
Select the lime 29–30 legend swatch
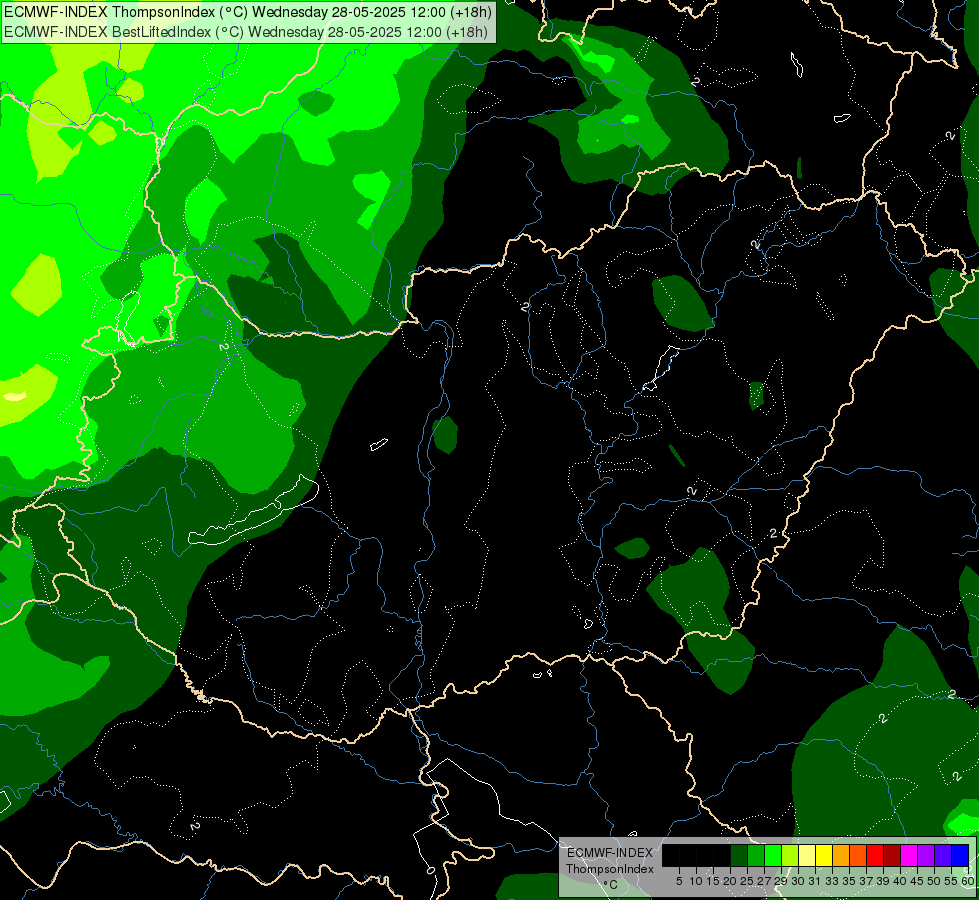(x=790, y=855)
